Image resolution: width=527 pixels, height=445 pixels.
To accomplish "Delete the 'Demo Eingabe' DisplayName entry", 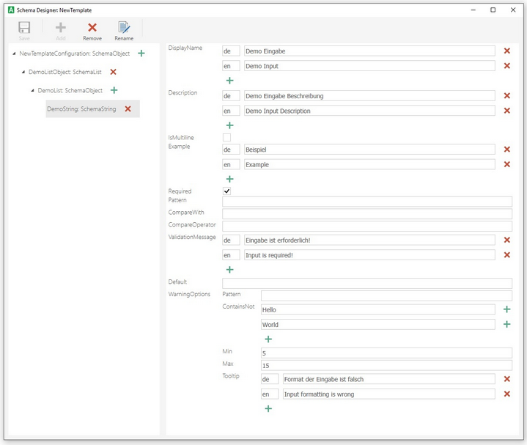I will (x=507, y=51).
